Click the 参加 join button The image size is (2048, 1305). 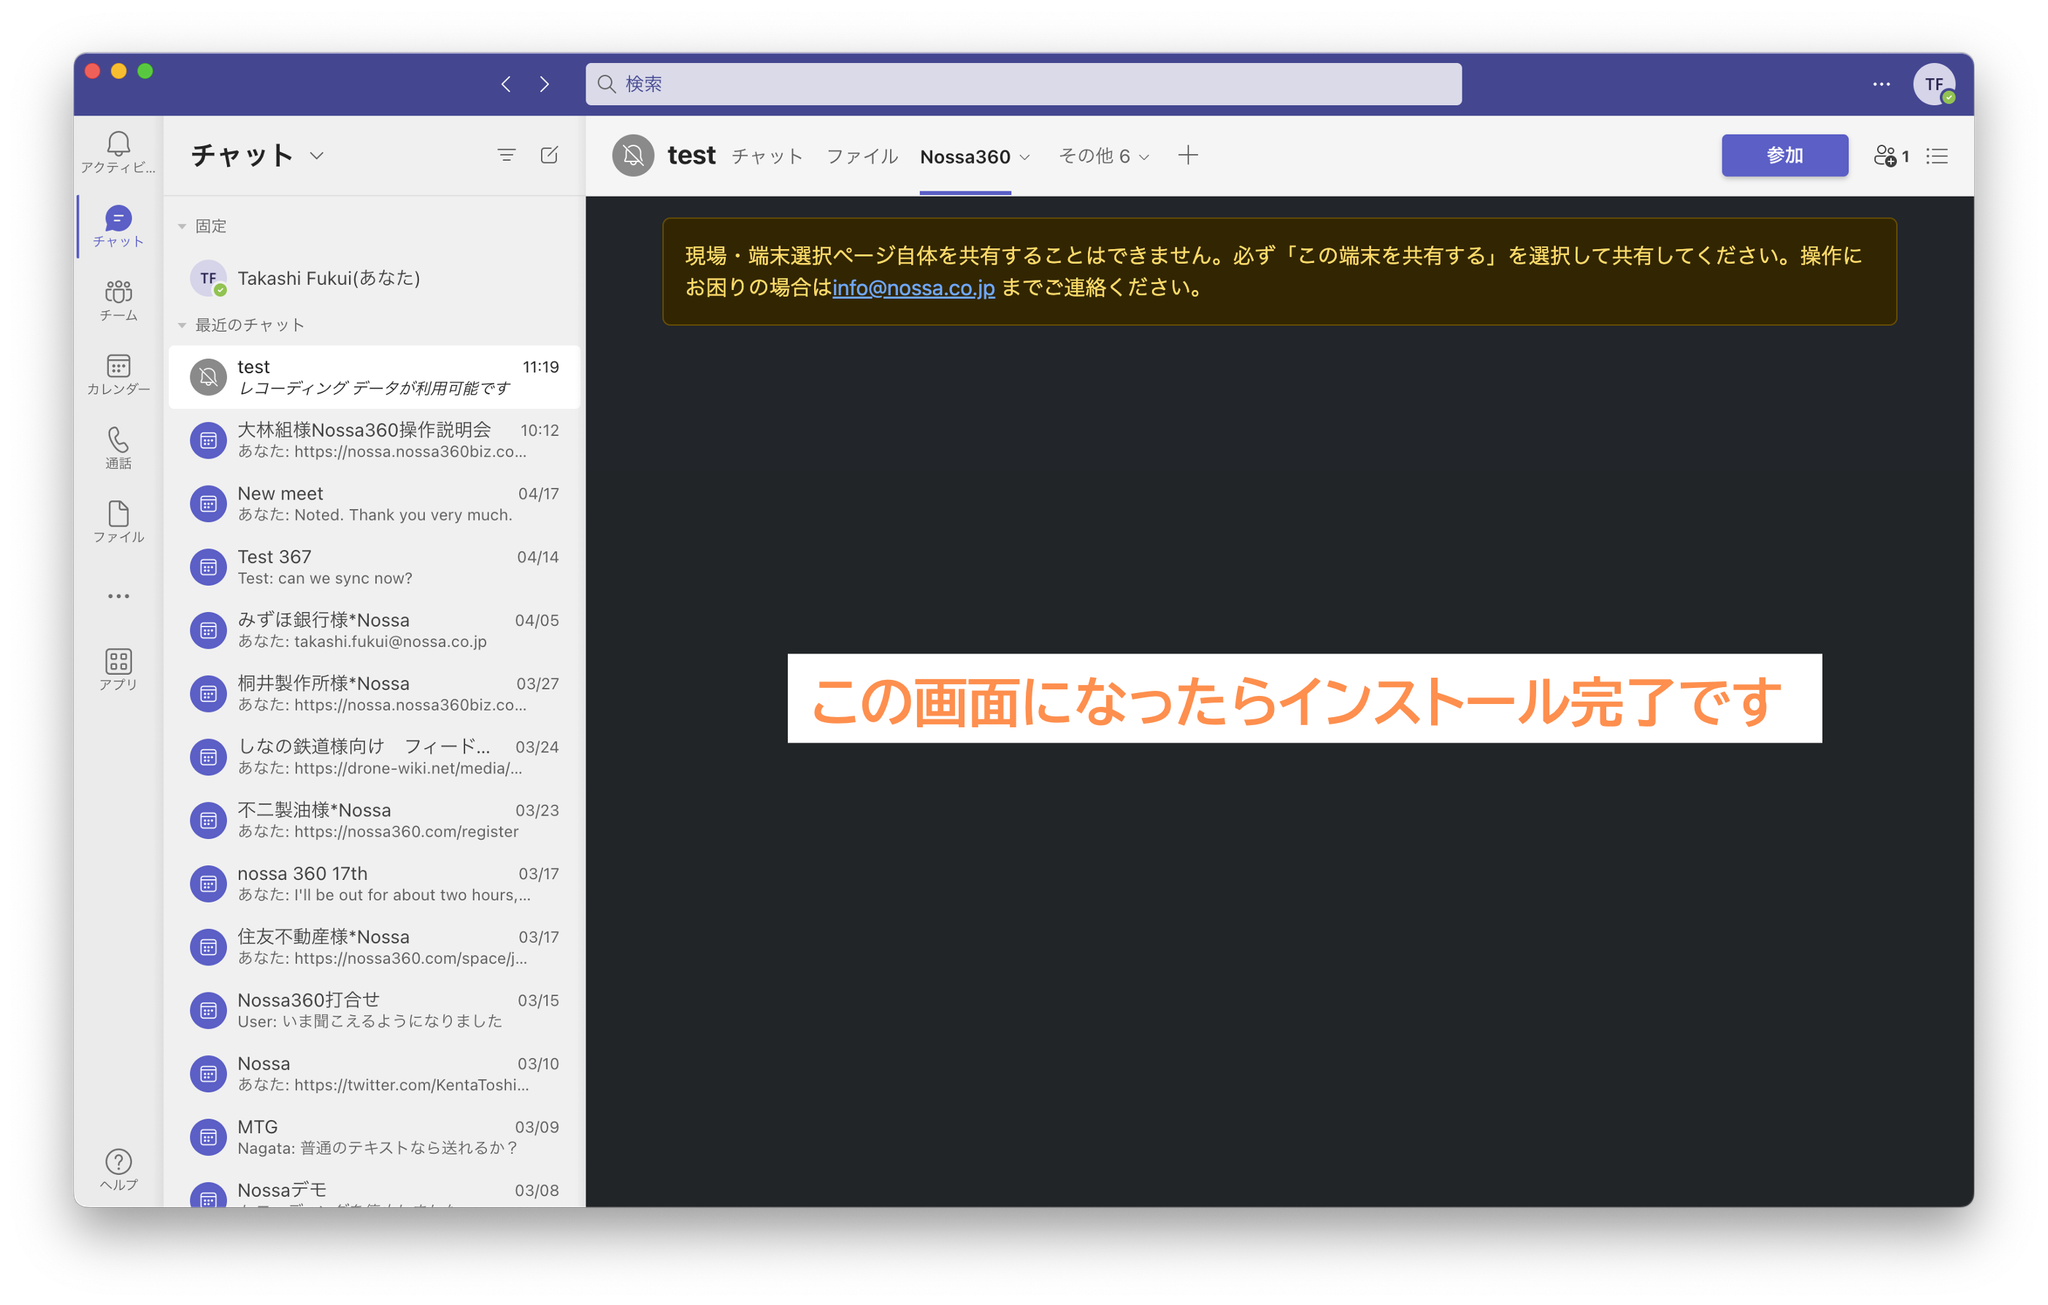tap(1784, 156)
